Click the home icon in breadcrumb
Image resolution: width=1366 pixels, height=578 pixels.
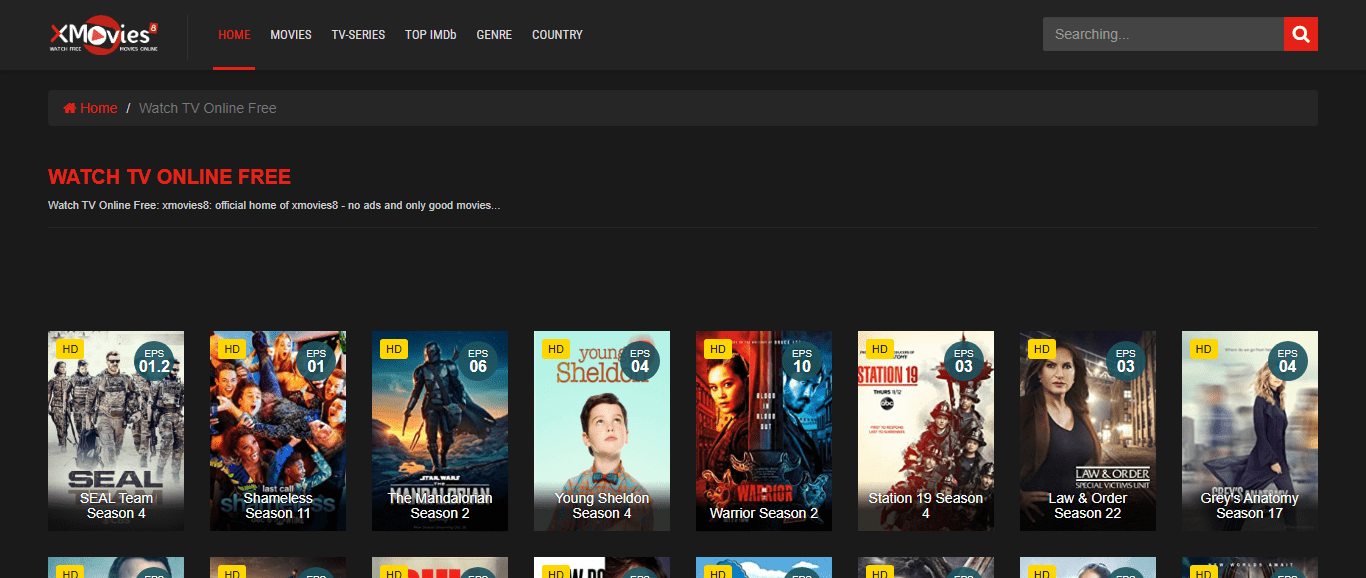pyautogui.click(x=70, y=108)
